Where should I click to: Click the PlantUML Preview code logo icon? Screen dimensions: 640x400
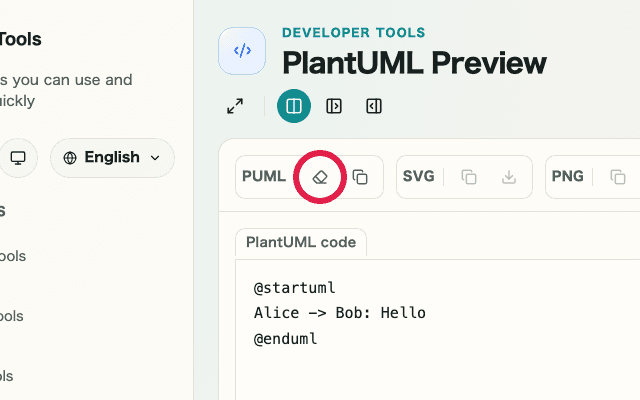click(242, 51)
